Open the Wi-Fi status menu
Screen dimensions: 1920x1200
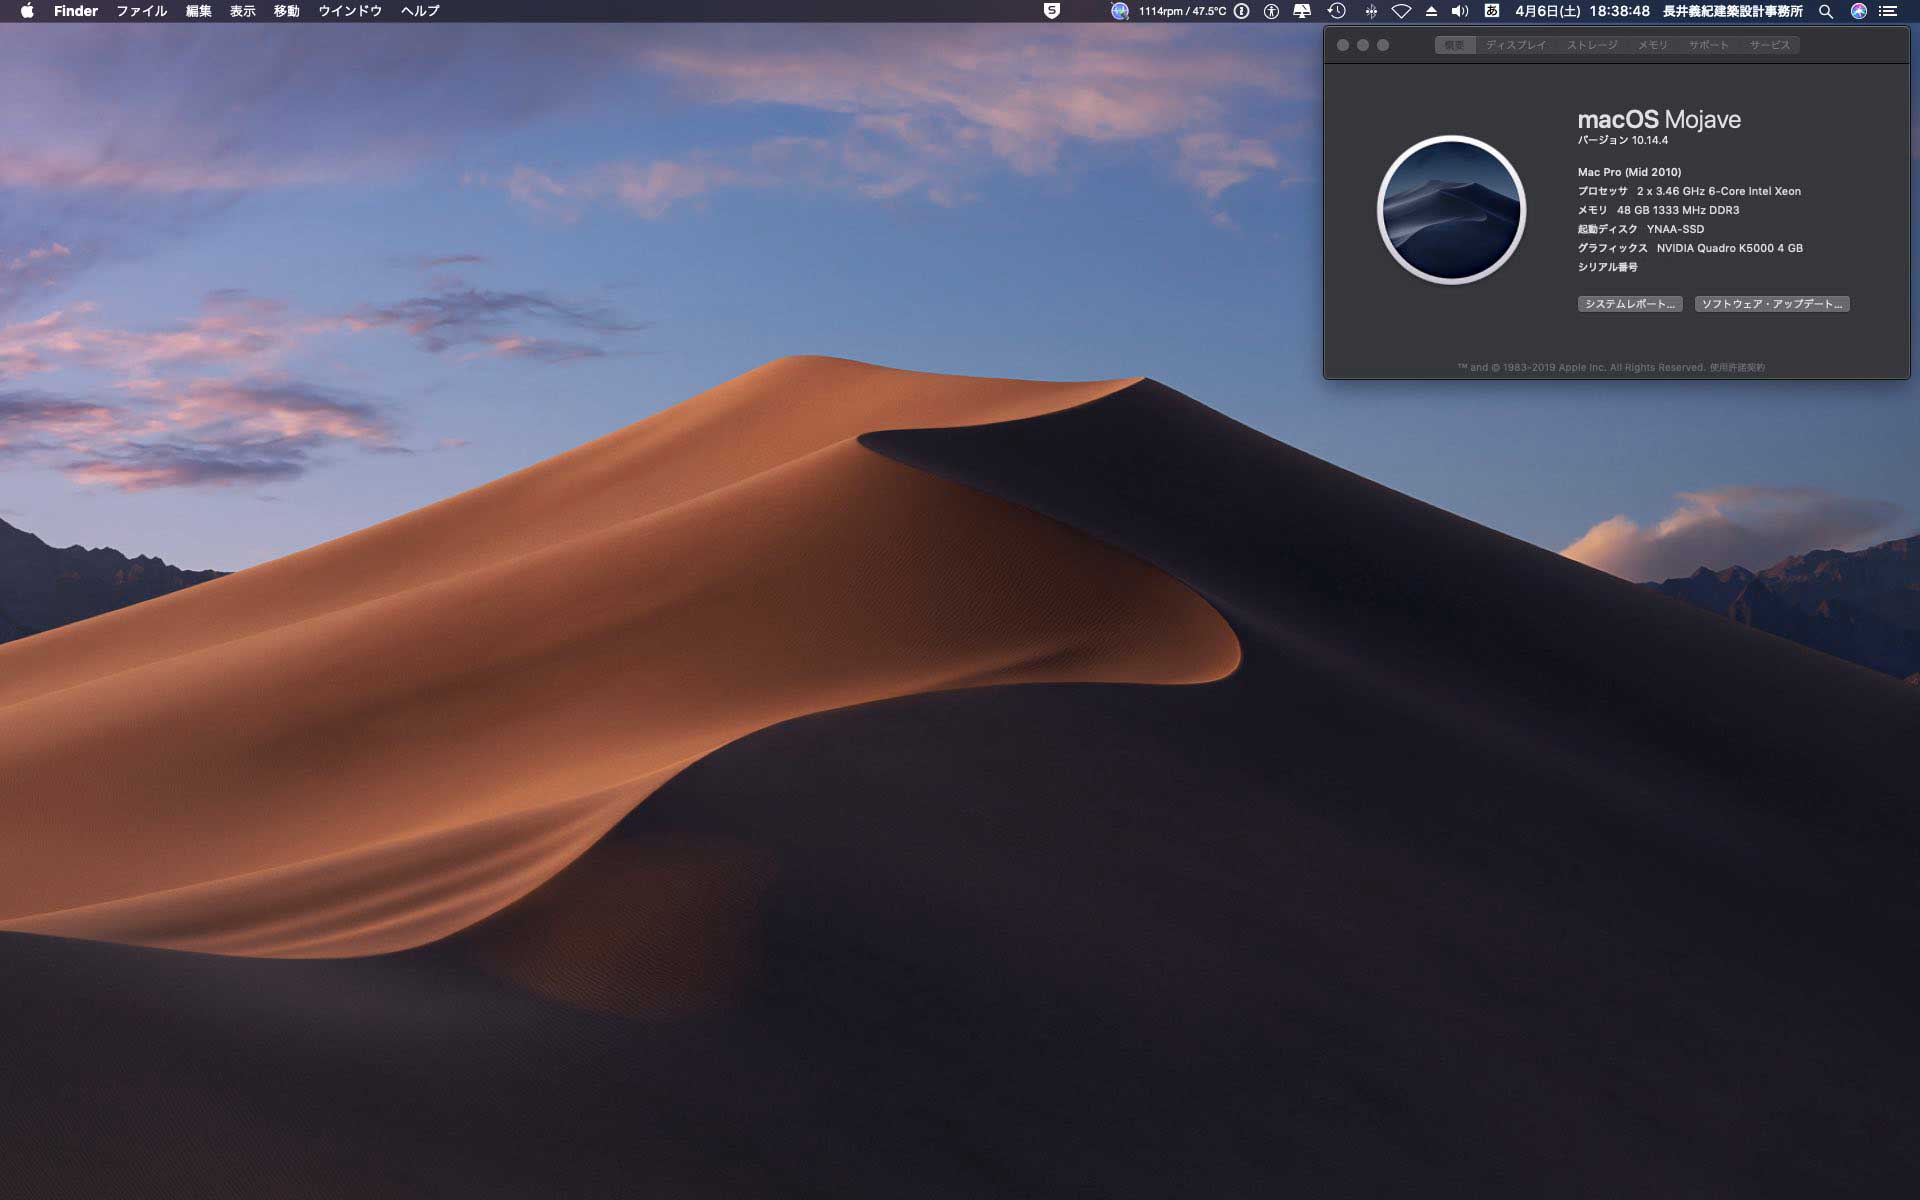point(1401,11)
